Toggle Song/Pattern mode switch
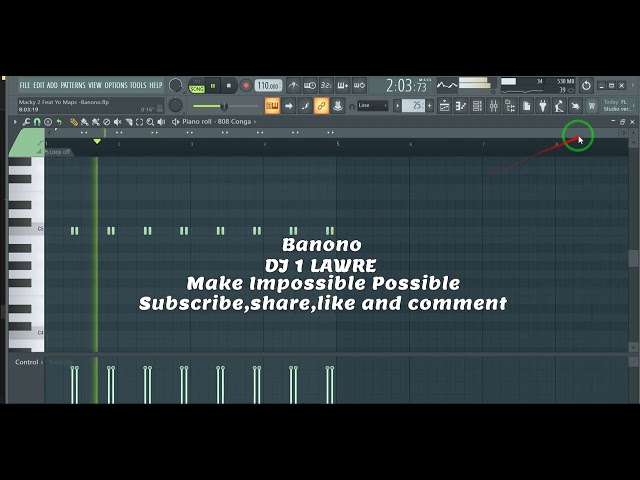 (197, 86)
